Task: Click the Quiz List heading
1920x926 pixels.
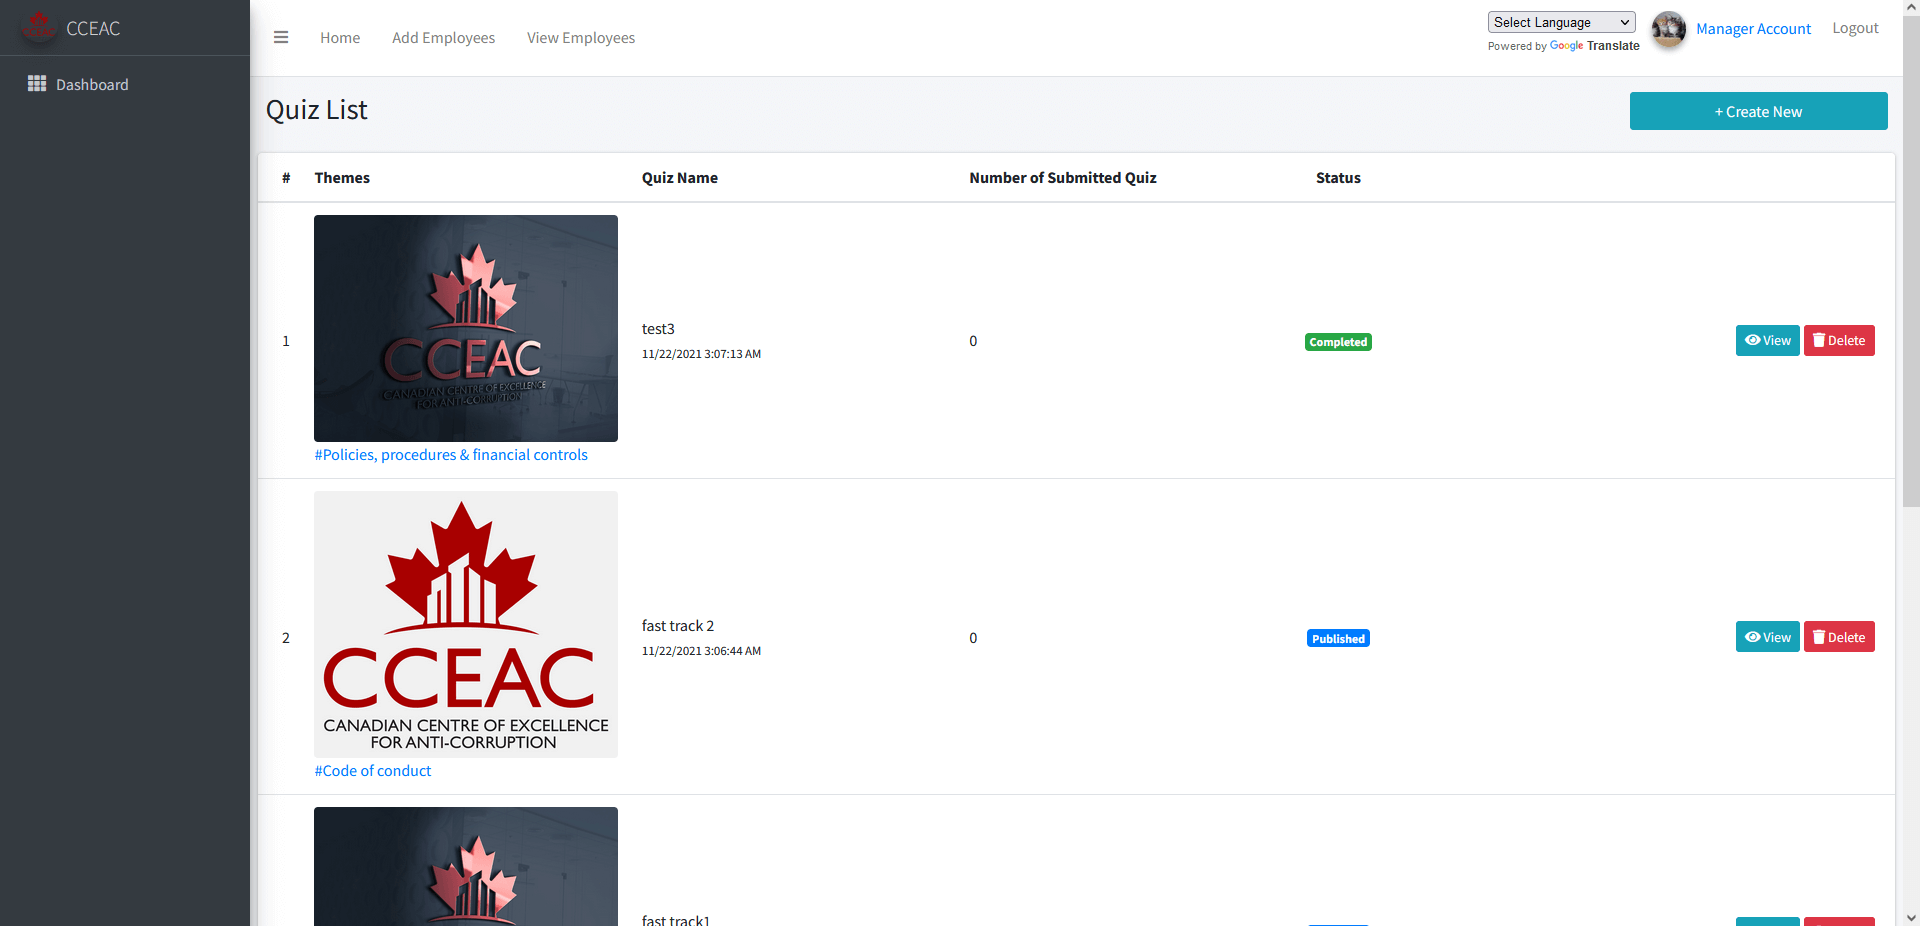Action: (317, 110)
